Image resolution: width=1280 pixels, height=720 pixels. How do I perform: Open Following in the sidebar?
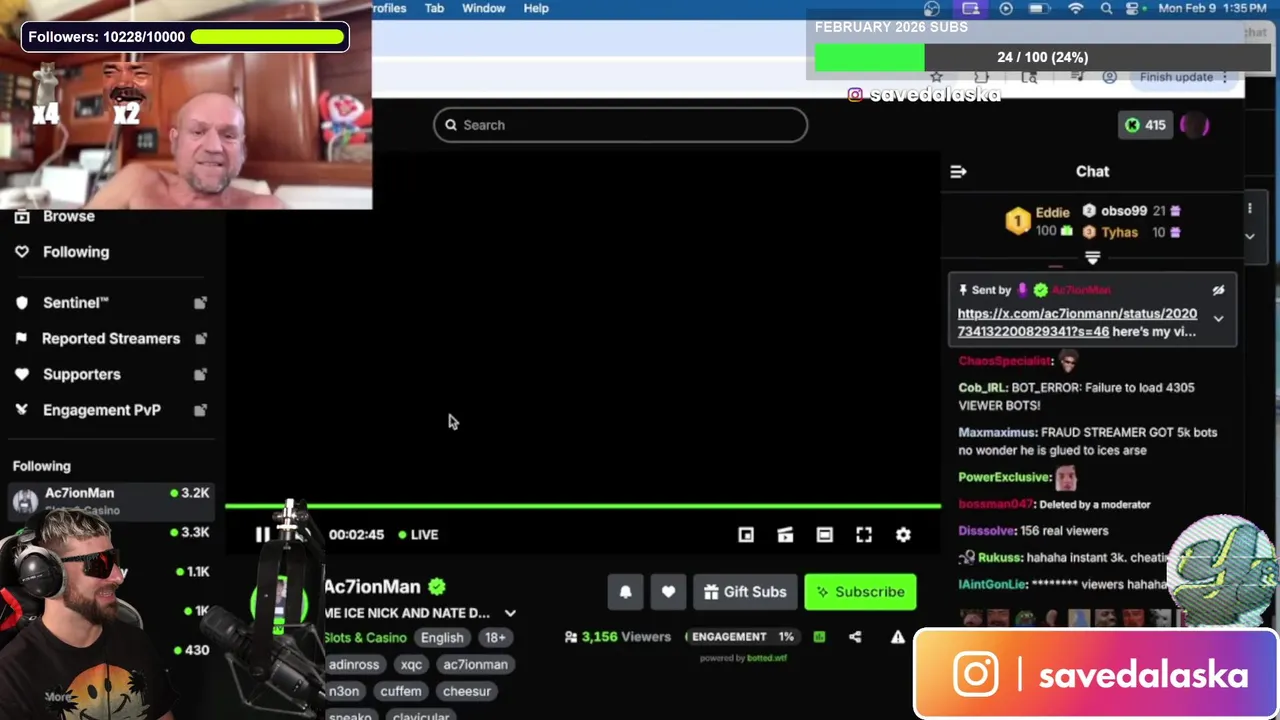click(x=76, y=252)
